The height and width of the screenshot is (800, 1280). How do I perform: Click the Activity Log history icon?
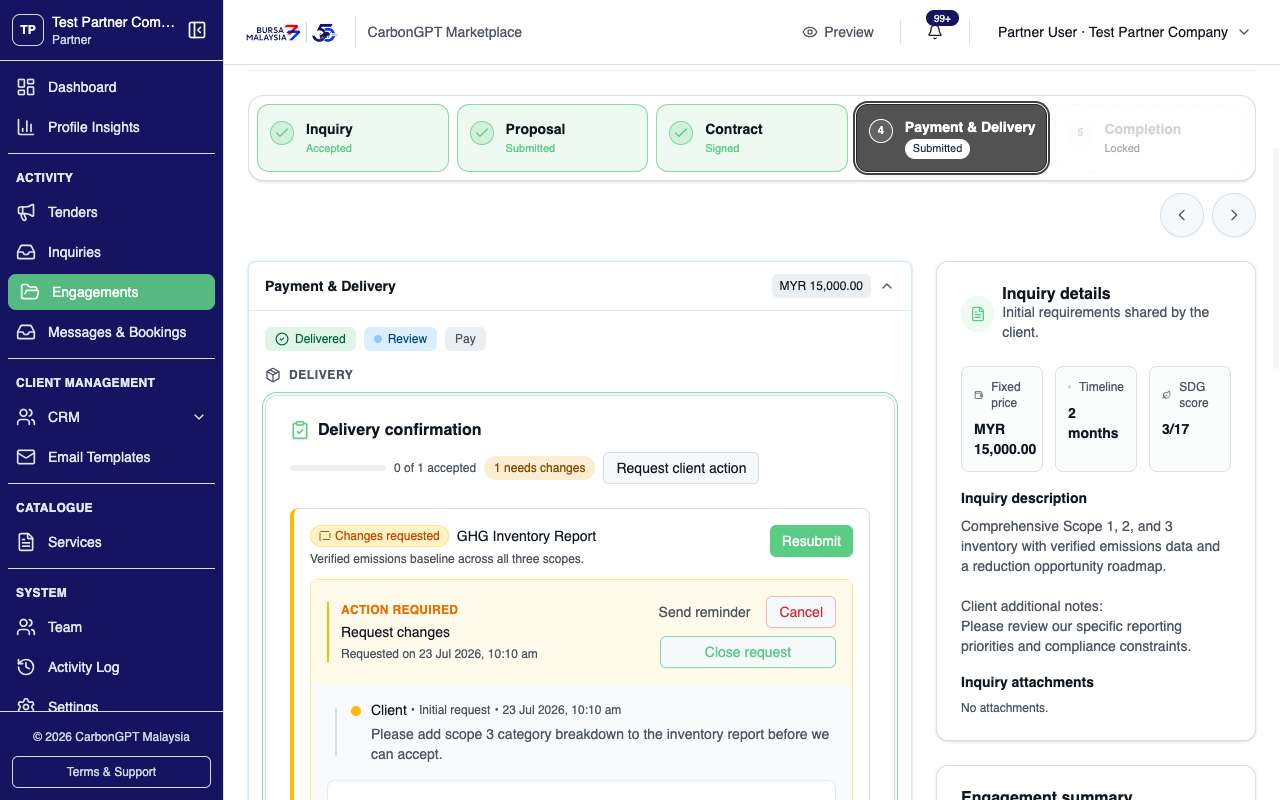point(26,667)
